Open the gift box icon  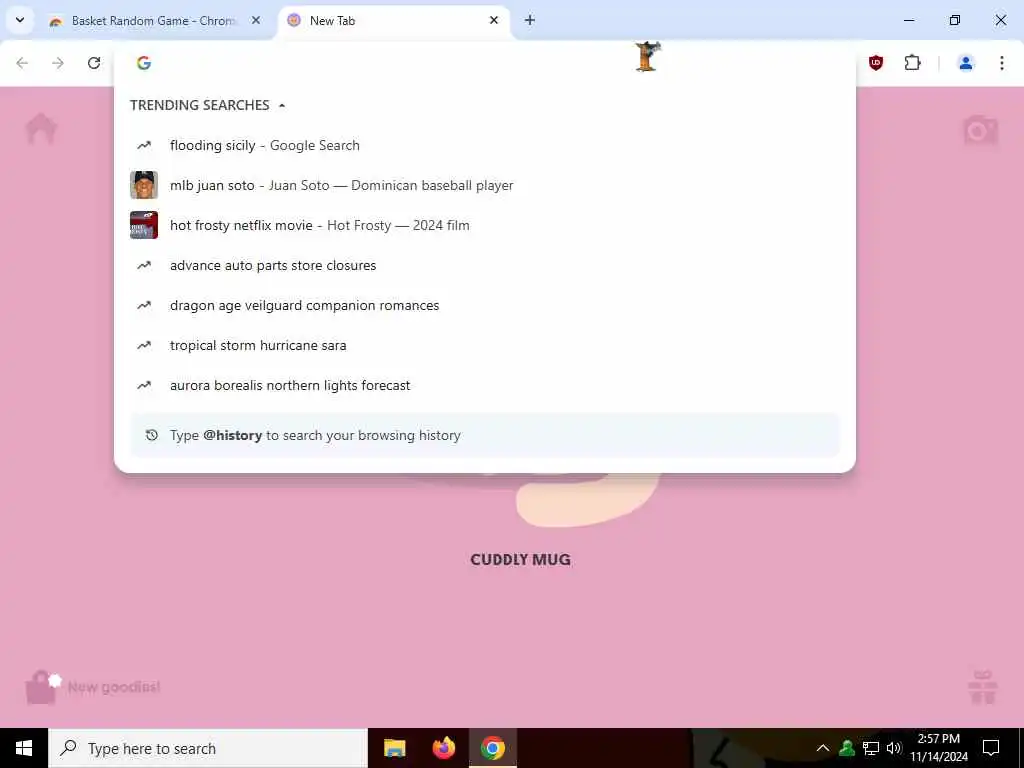(983, 687)
